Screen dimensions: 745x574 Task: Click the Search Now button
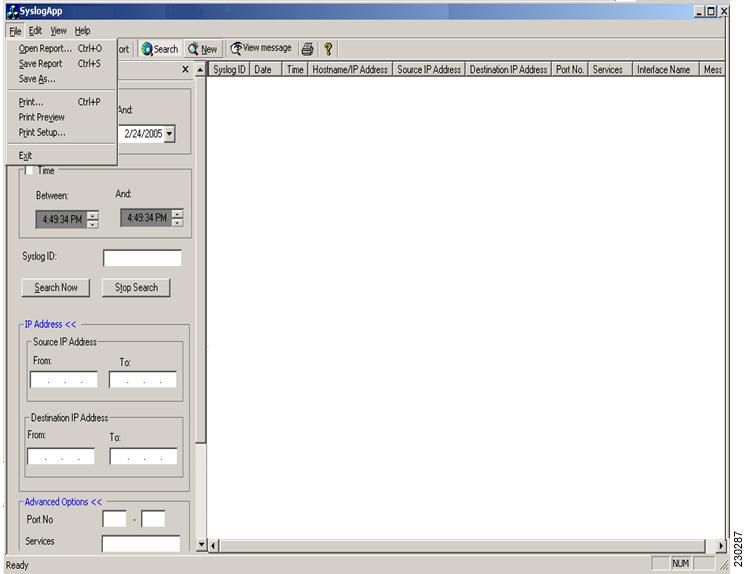click(x=56, y=287)
